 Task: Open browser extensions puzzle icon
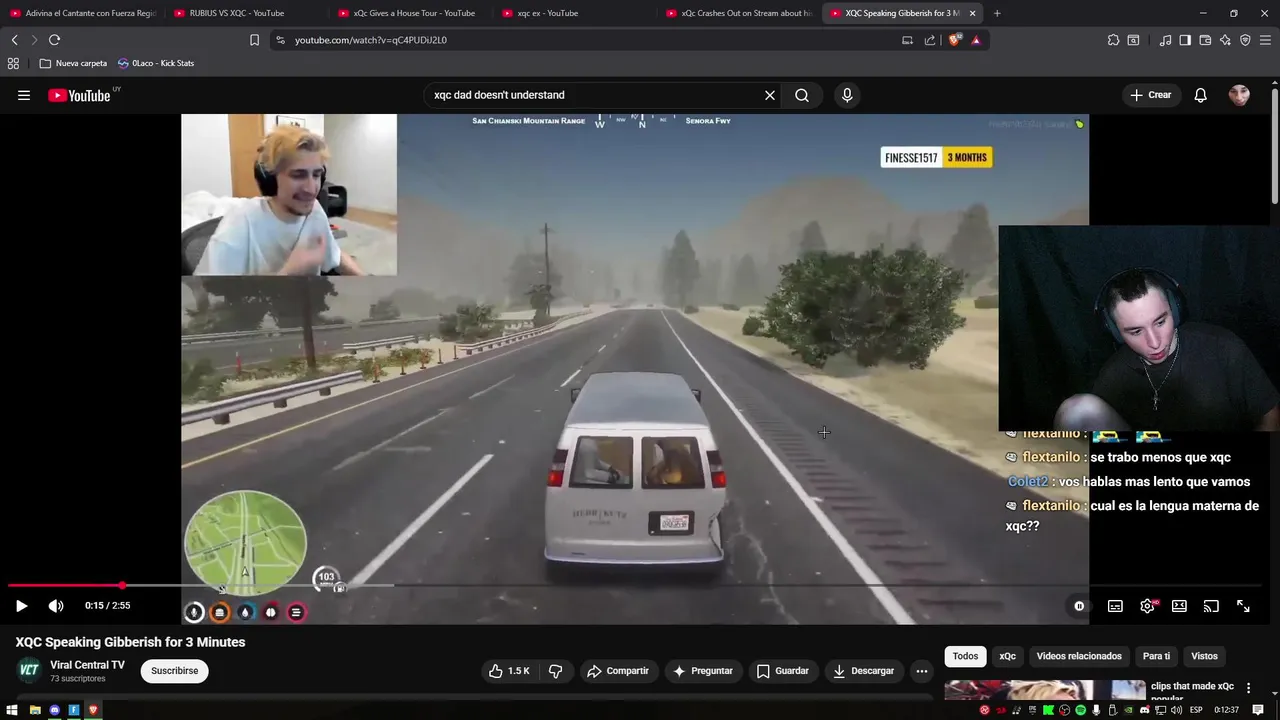[1113, 40]
